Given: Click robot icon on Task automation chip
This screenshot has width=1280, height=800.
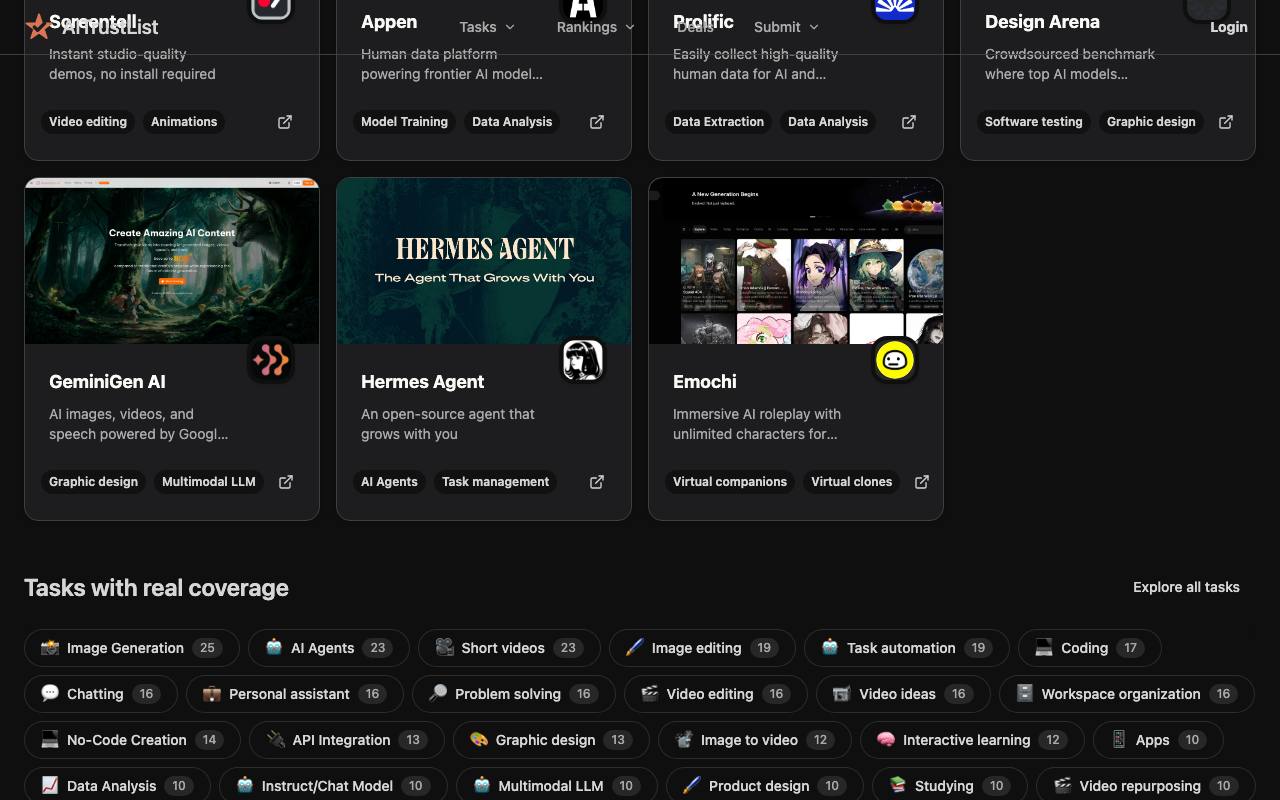Looking at the screenshot, I should pos(830,648).
